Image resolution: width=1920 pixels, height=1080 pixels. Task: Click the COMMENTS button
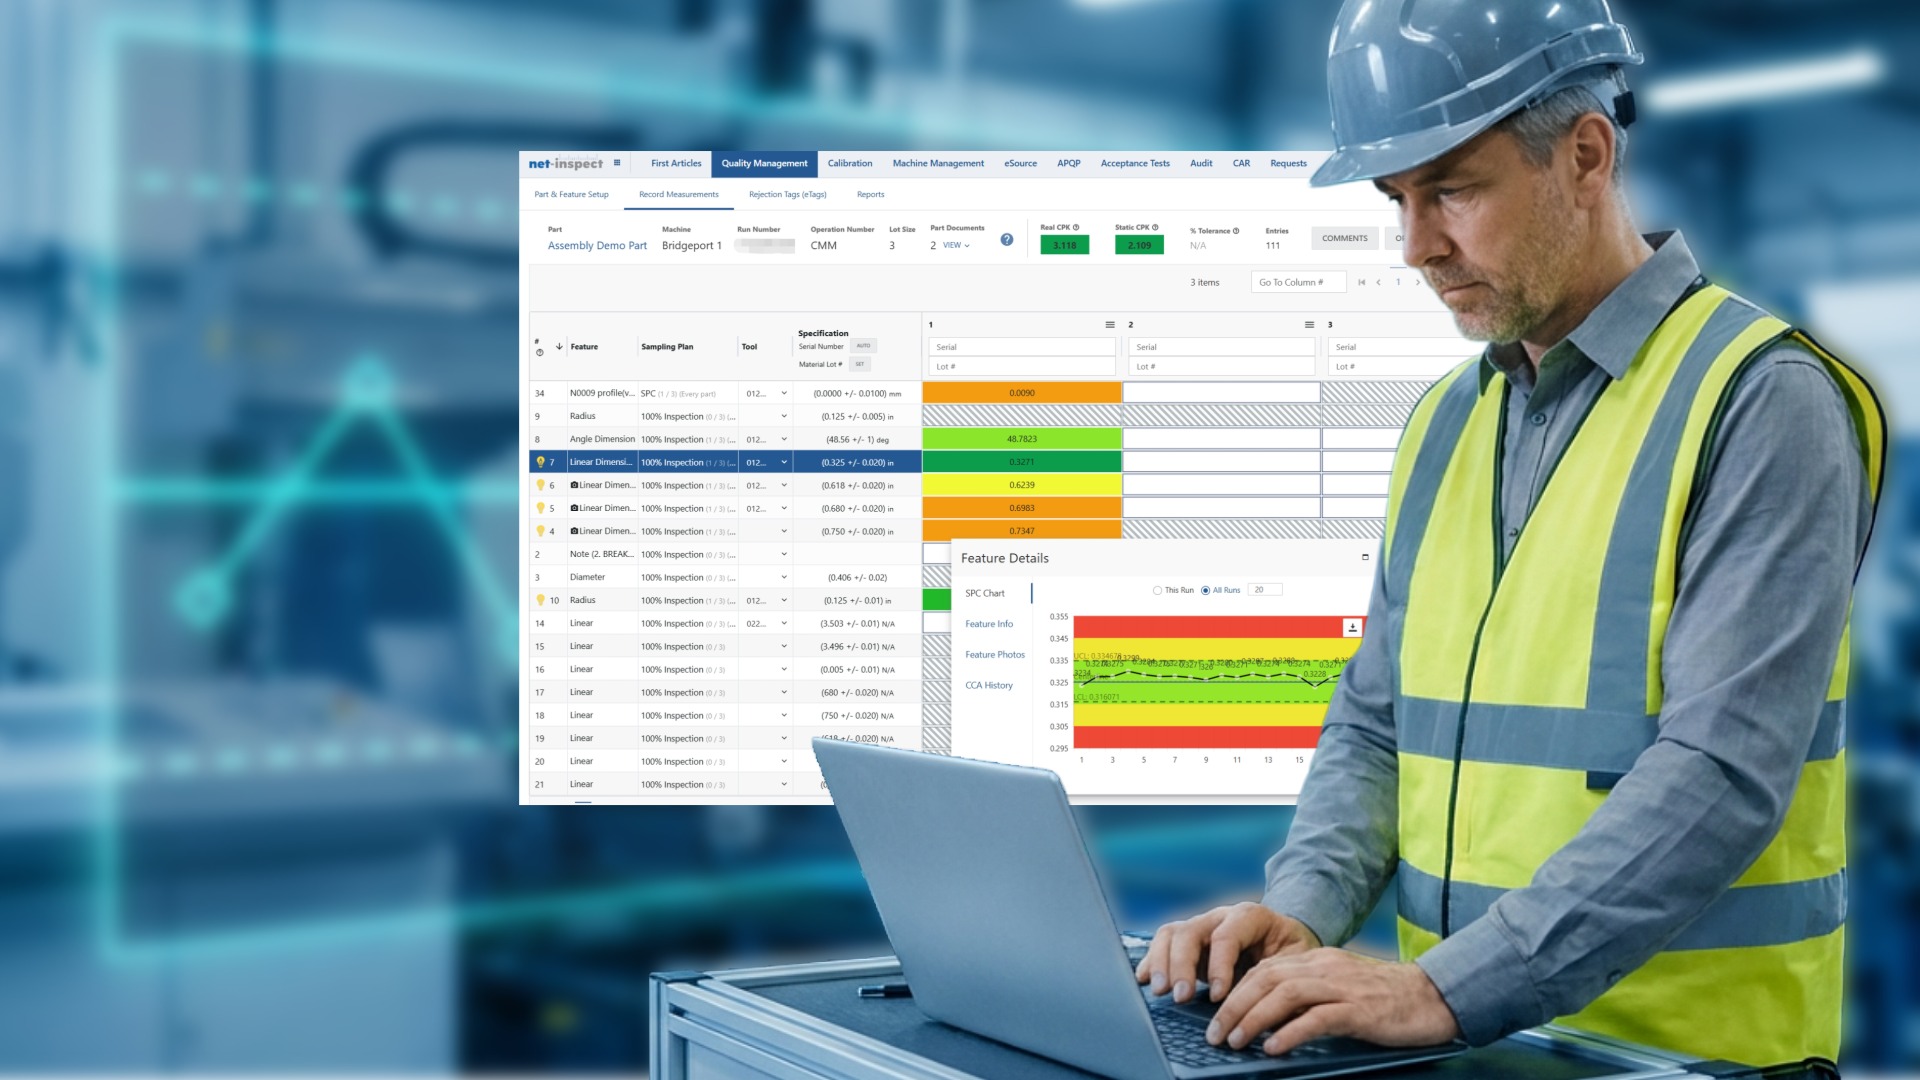coord(1344,238)
